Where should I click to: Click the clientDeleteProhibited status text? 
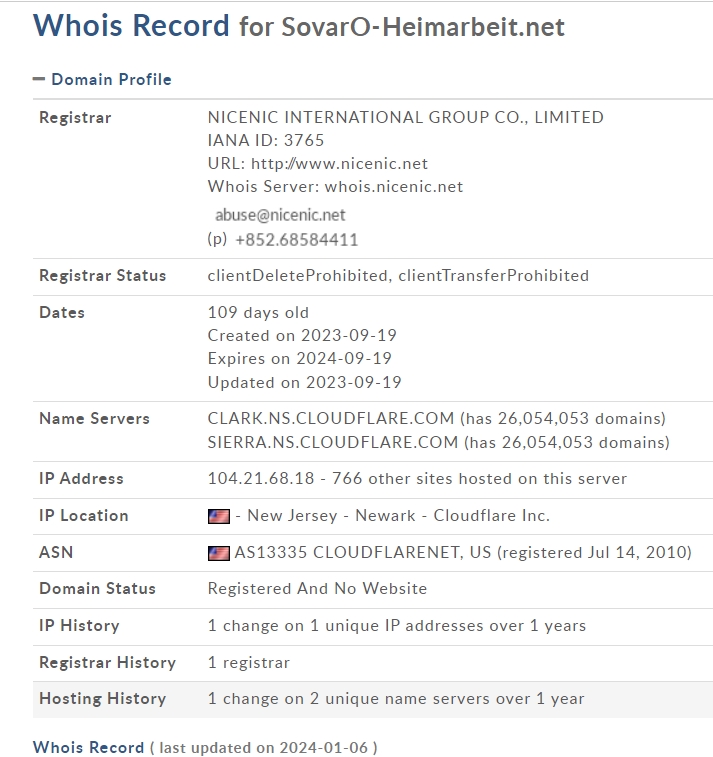(x=298, y=276)
